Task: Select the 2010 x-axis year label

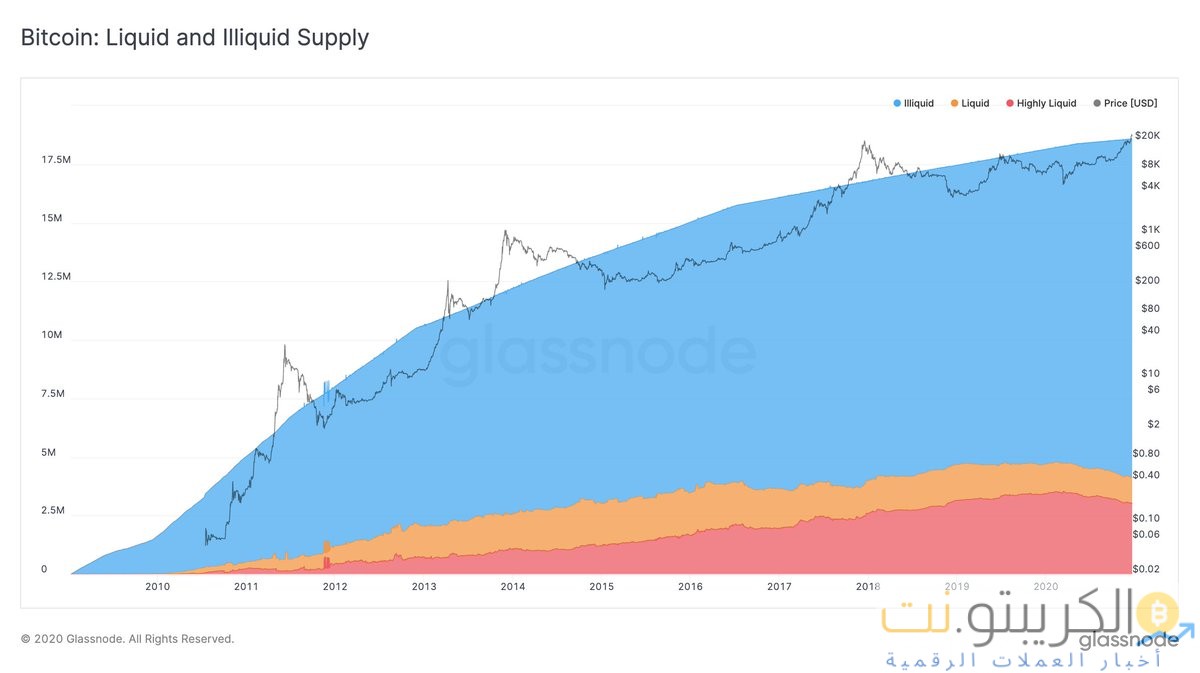Action: pyautogui.click(x=158, y=586)
